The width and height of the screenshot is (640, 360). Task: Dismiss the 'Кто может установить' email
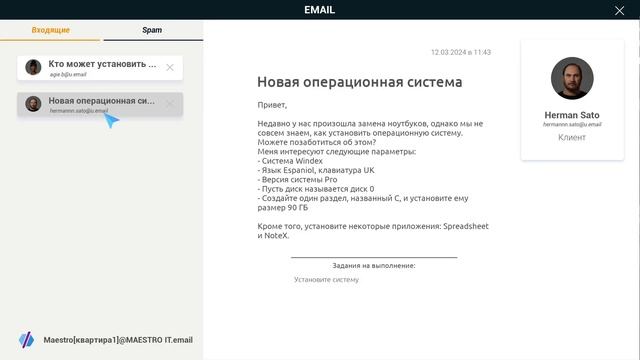[170, 67]
